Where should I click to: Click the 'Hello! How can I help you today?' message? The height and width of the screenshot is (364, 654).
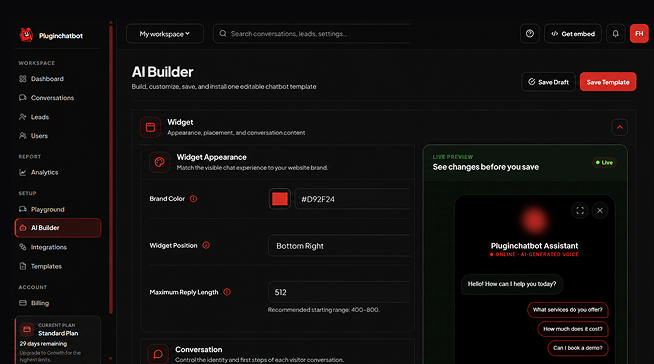pyautogui.click(x=512, y=284)
